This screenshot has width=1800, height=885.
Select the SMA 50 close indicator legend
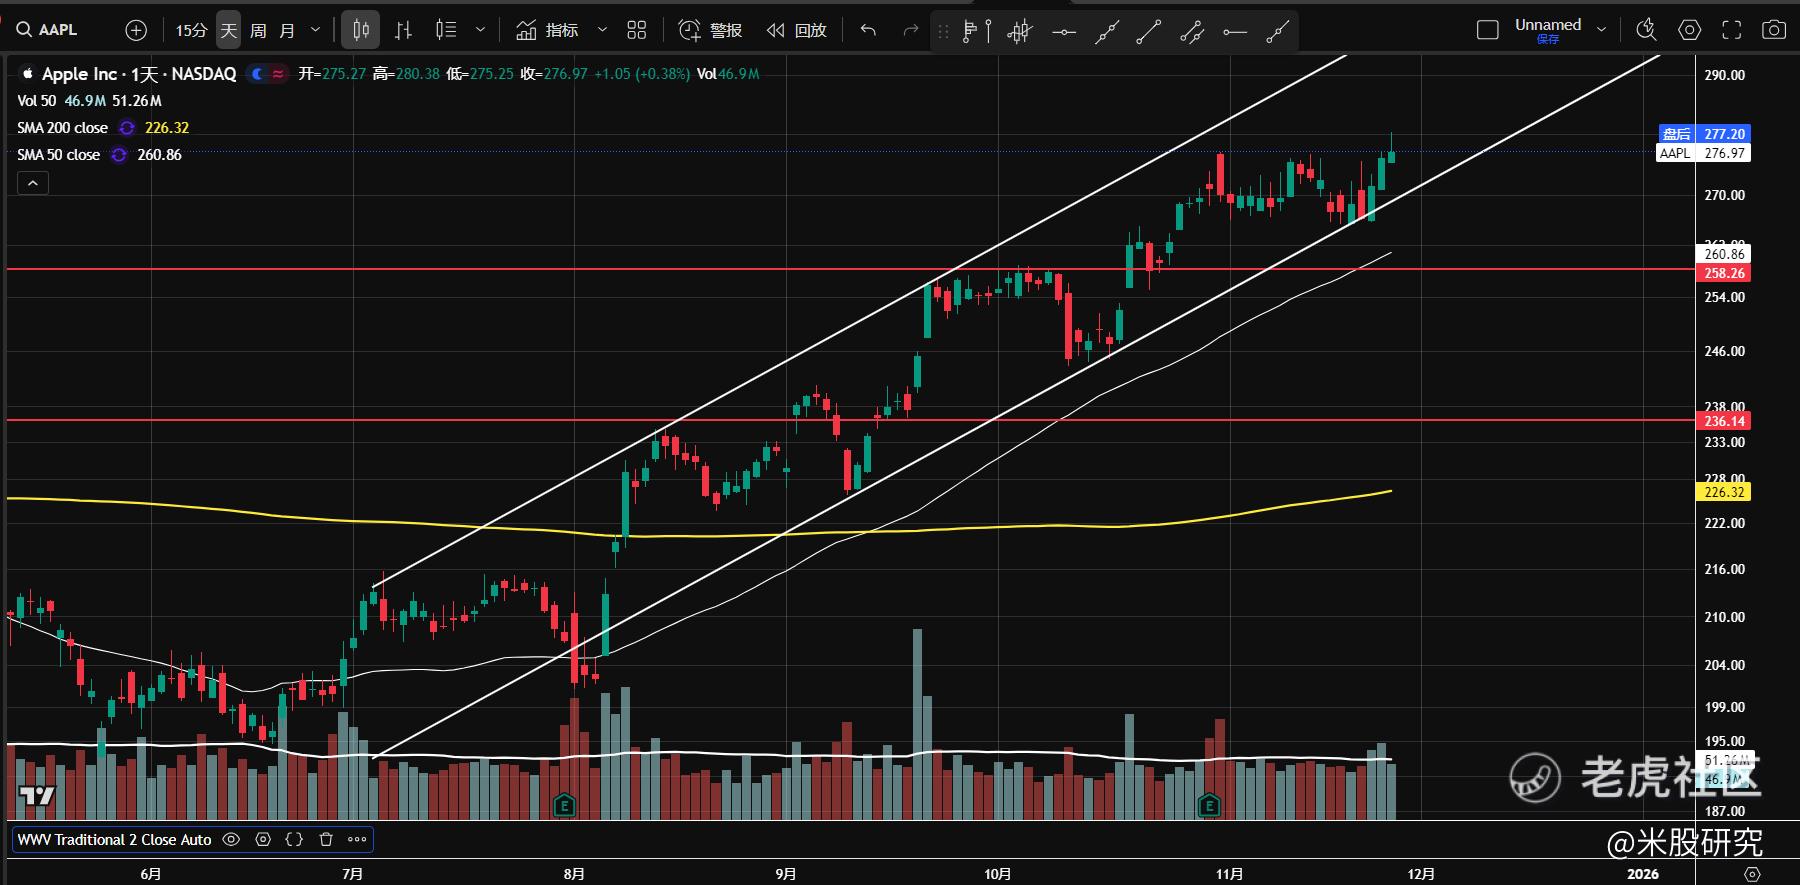click(x=58, y=155)
